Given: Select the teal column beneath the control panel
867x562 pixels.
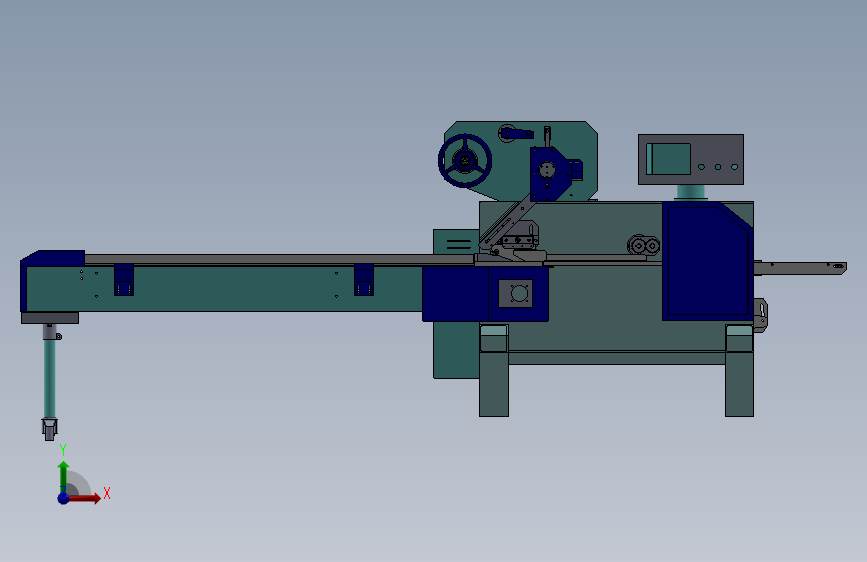Looking at the screenshot, I should click(691, 192).
